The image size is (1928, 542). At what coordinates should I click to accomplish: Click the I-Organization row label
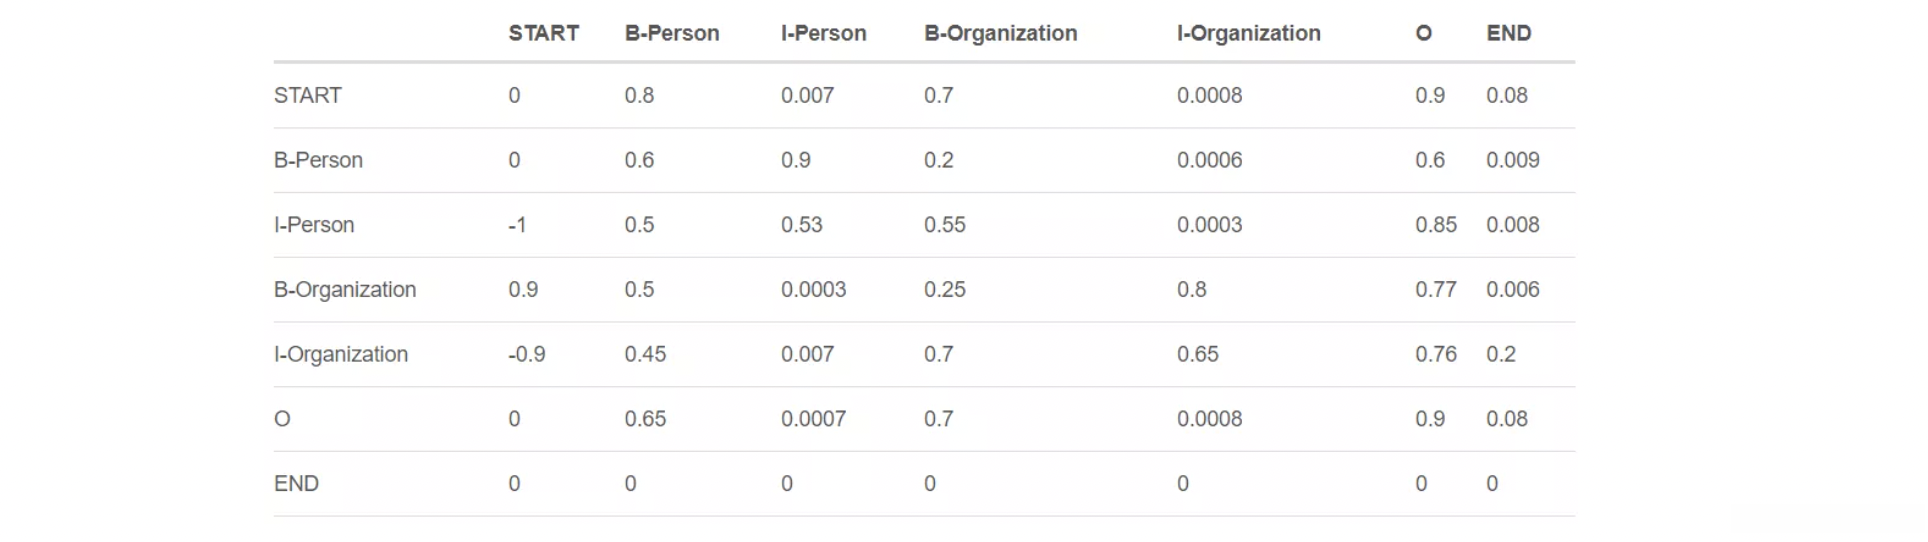341,354
